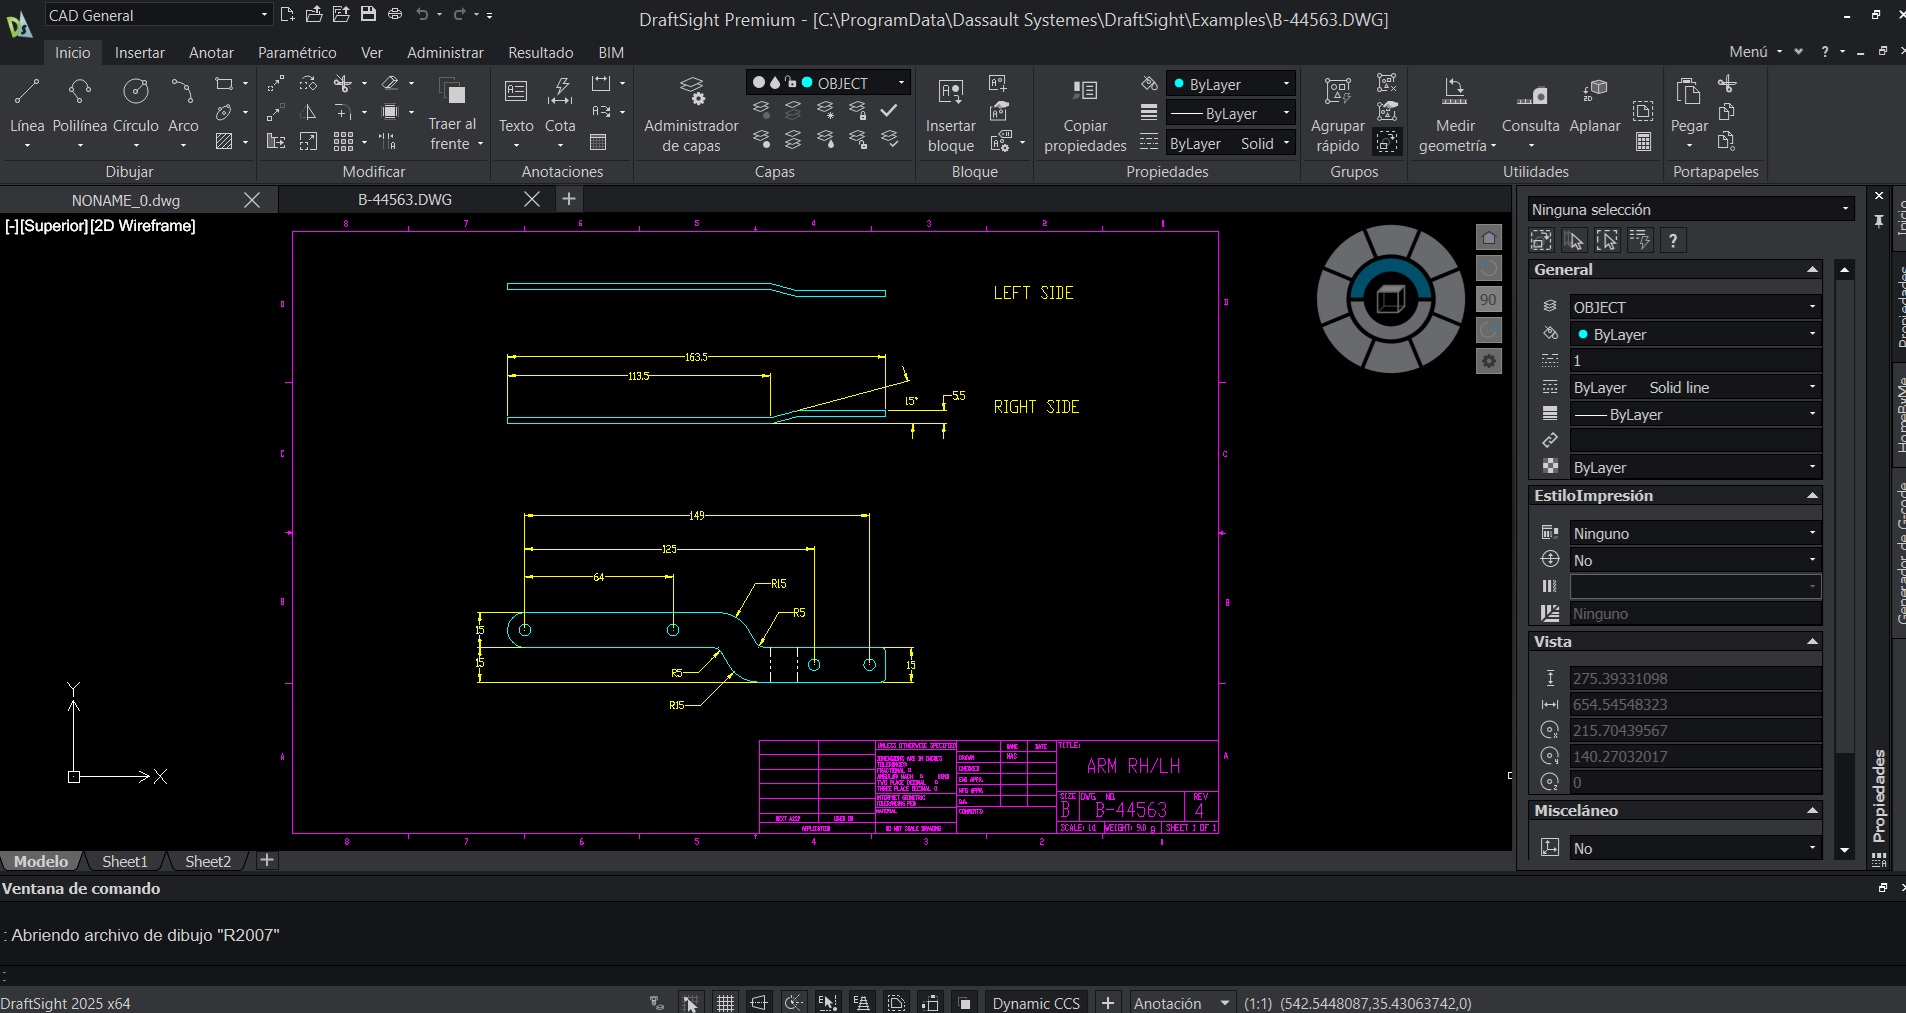Toggle the grid display in status bar
Image resolution: width=1906 pixels, height=1013 pixels.
[725, 1003]
